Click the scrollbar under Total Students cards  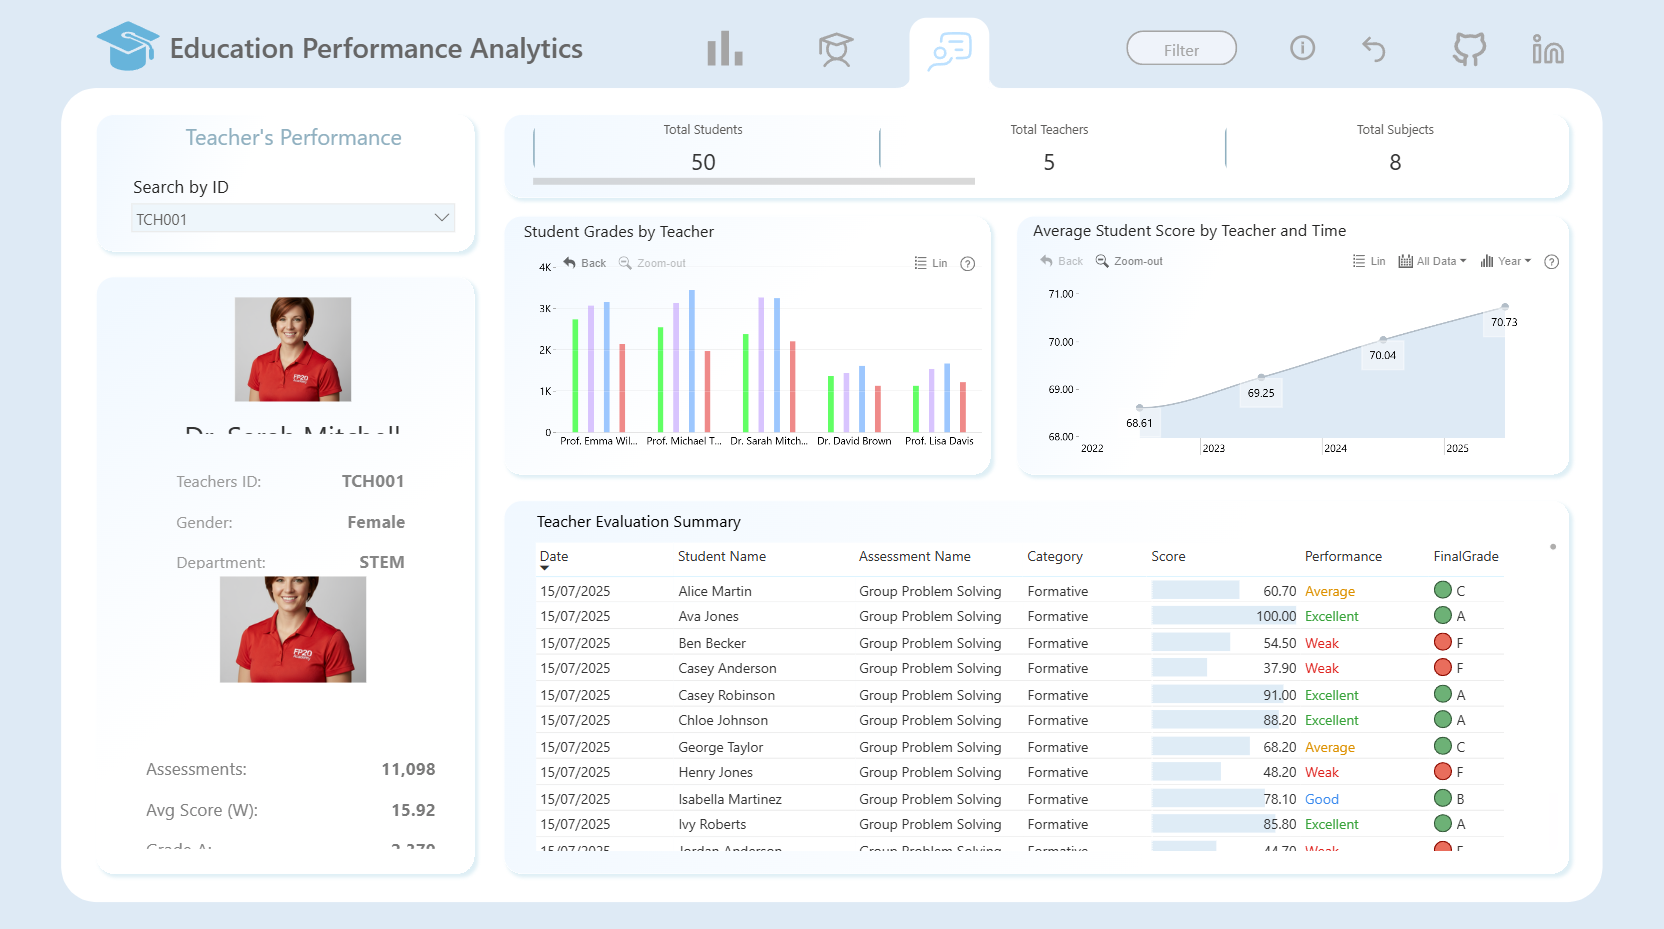(753, 181)
